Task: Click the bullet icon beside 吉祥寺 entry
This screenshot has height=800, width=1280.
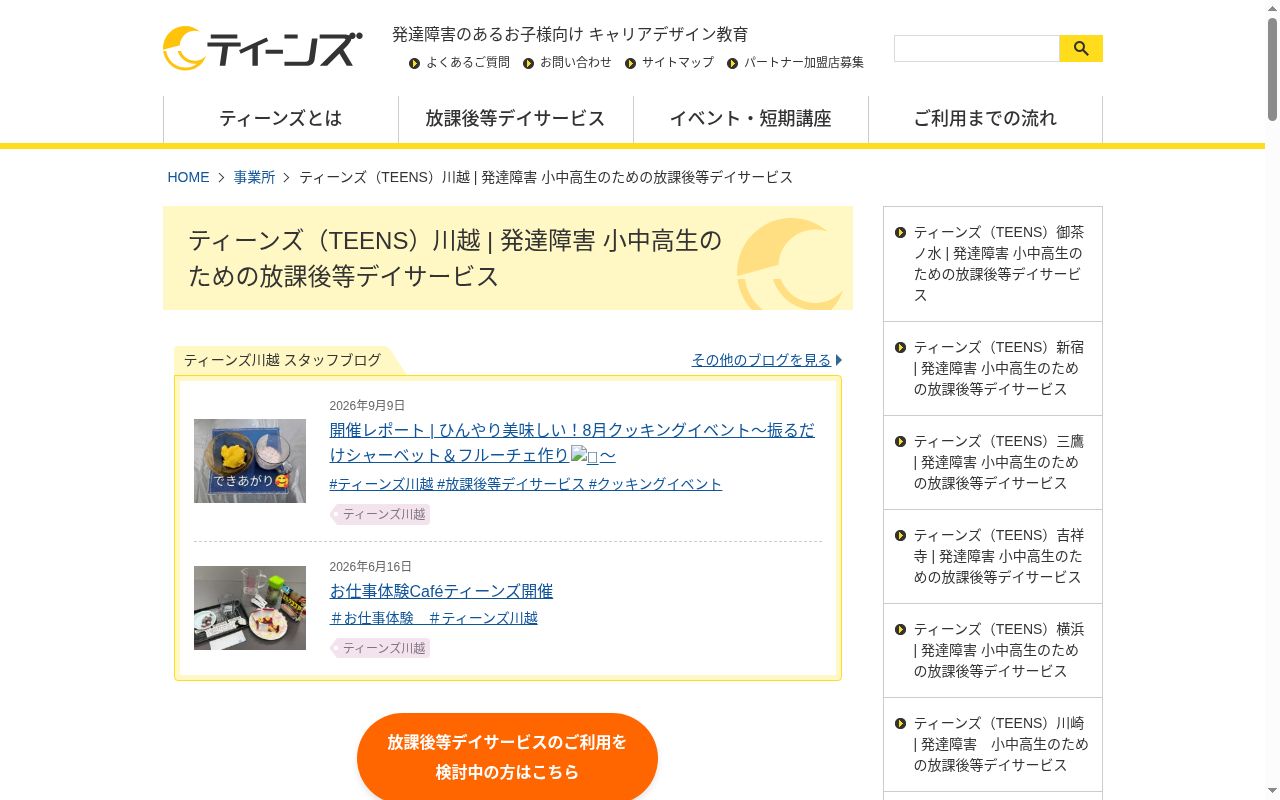Action: coord(900,535)
